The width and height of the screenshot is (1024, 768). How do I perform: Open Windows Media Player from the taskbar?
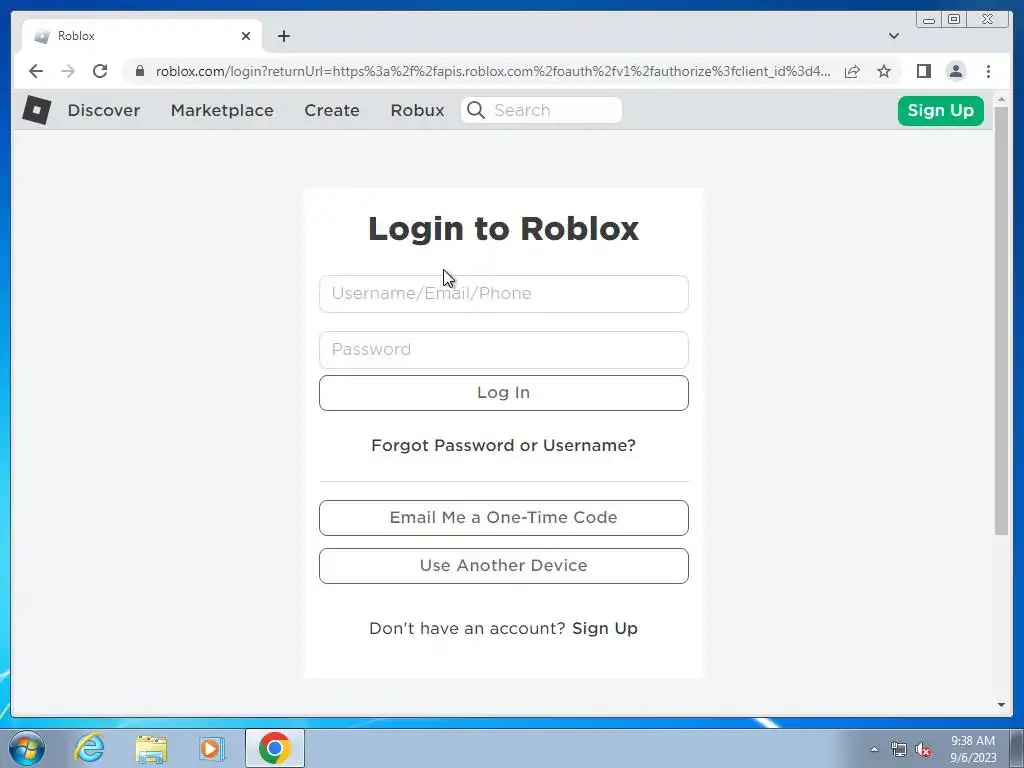[212, 748]
